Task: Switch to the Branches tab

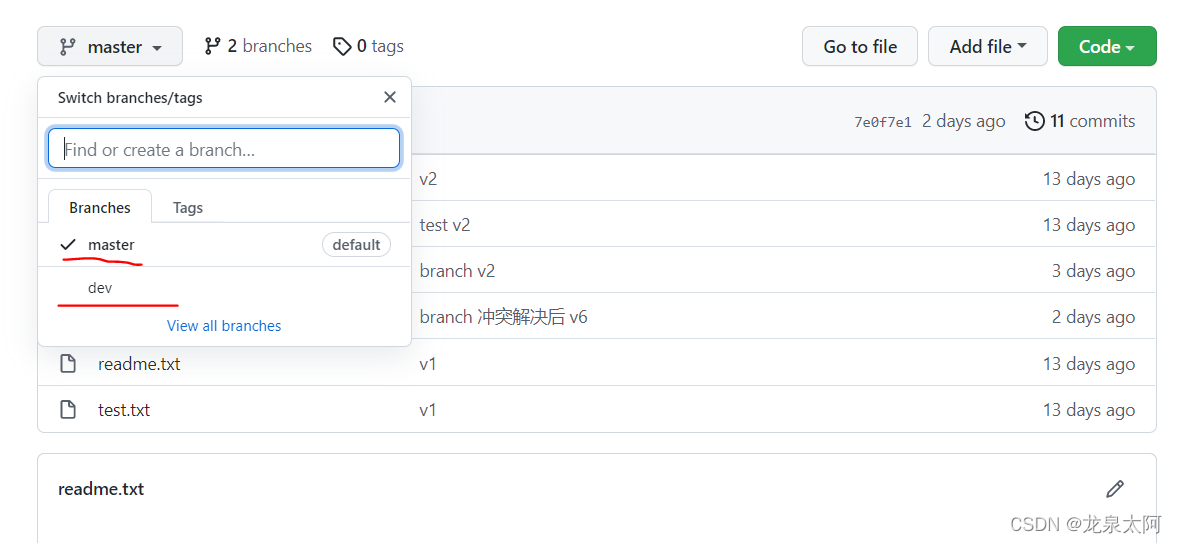Action: [100, 207]
